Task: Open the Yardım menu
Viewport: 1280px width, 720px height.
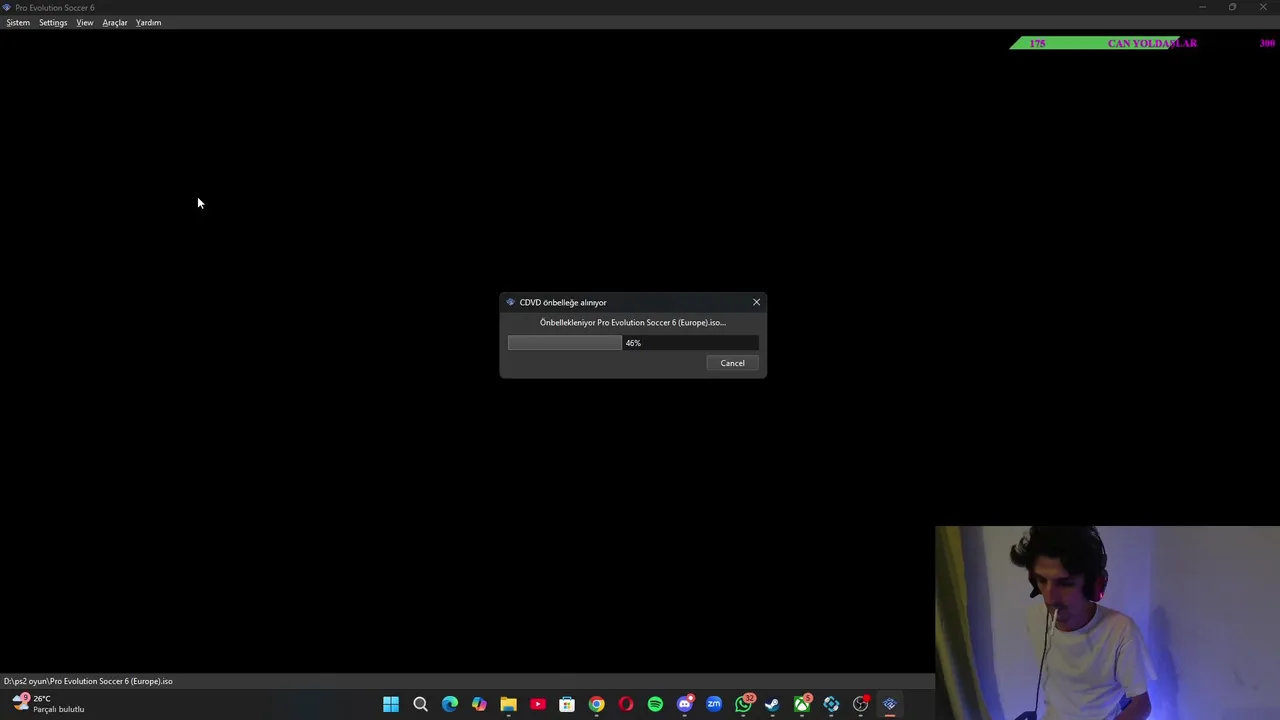Action: pos(148,22)
